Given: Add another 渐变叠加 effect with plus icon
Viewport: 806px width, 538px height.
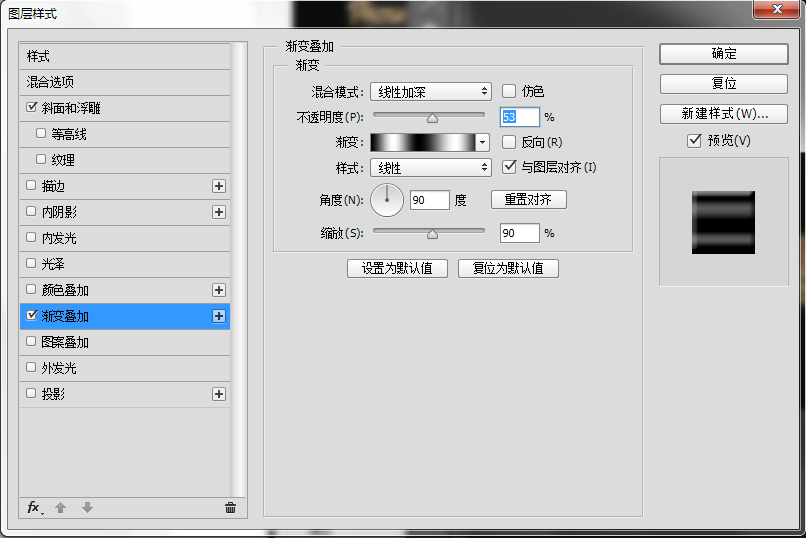Looking at the screenshot, I should (x=219, y=316).
